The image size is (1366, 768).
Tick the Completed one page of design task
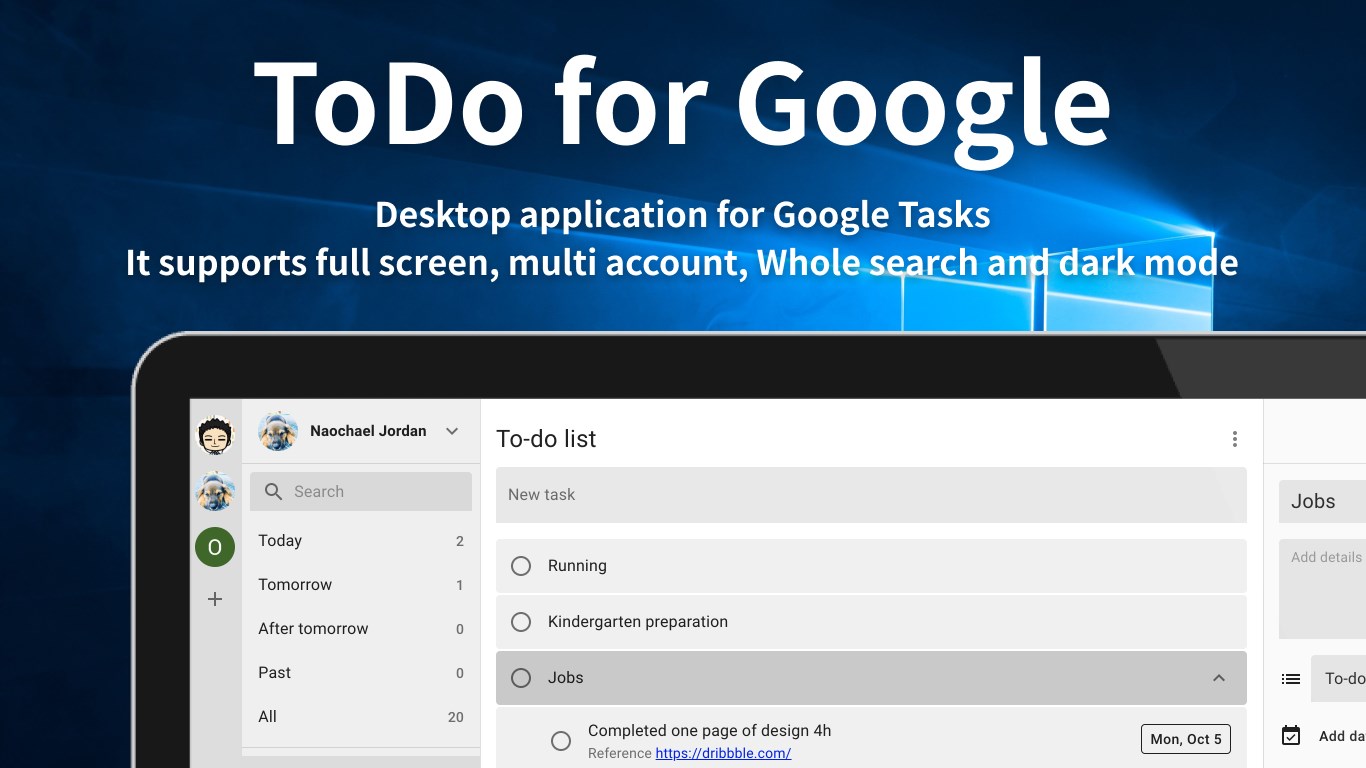pyautogui.click(x=561, y=740)
